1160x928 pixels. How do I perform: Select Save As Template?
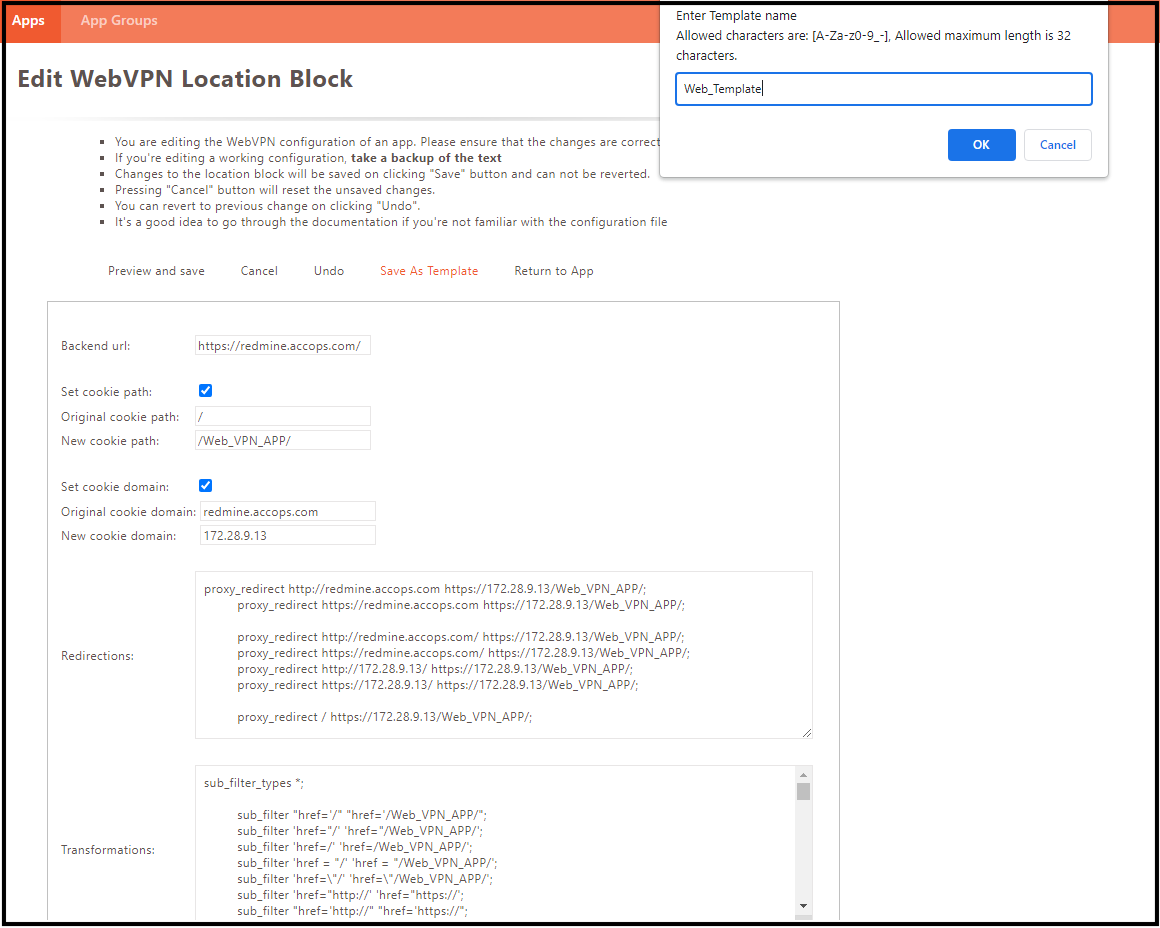[428, 270]
